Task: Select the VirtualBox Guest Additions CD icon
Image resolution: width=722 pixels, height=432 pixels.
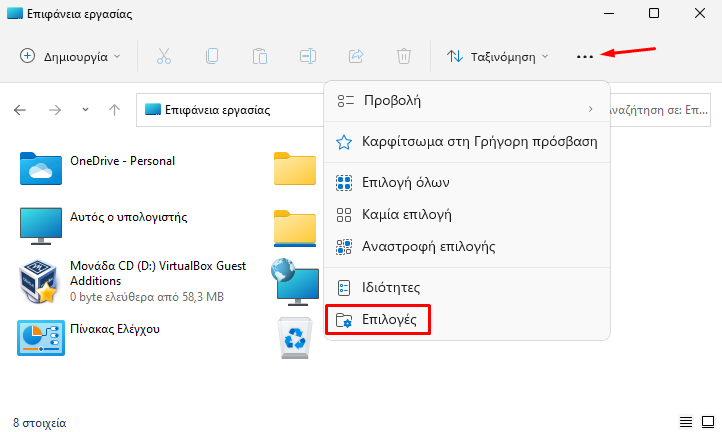Action: 39,281
